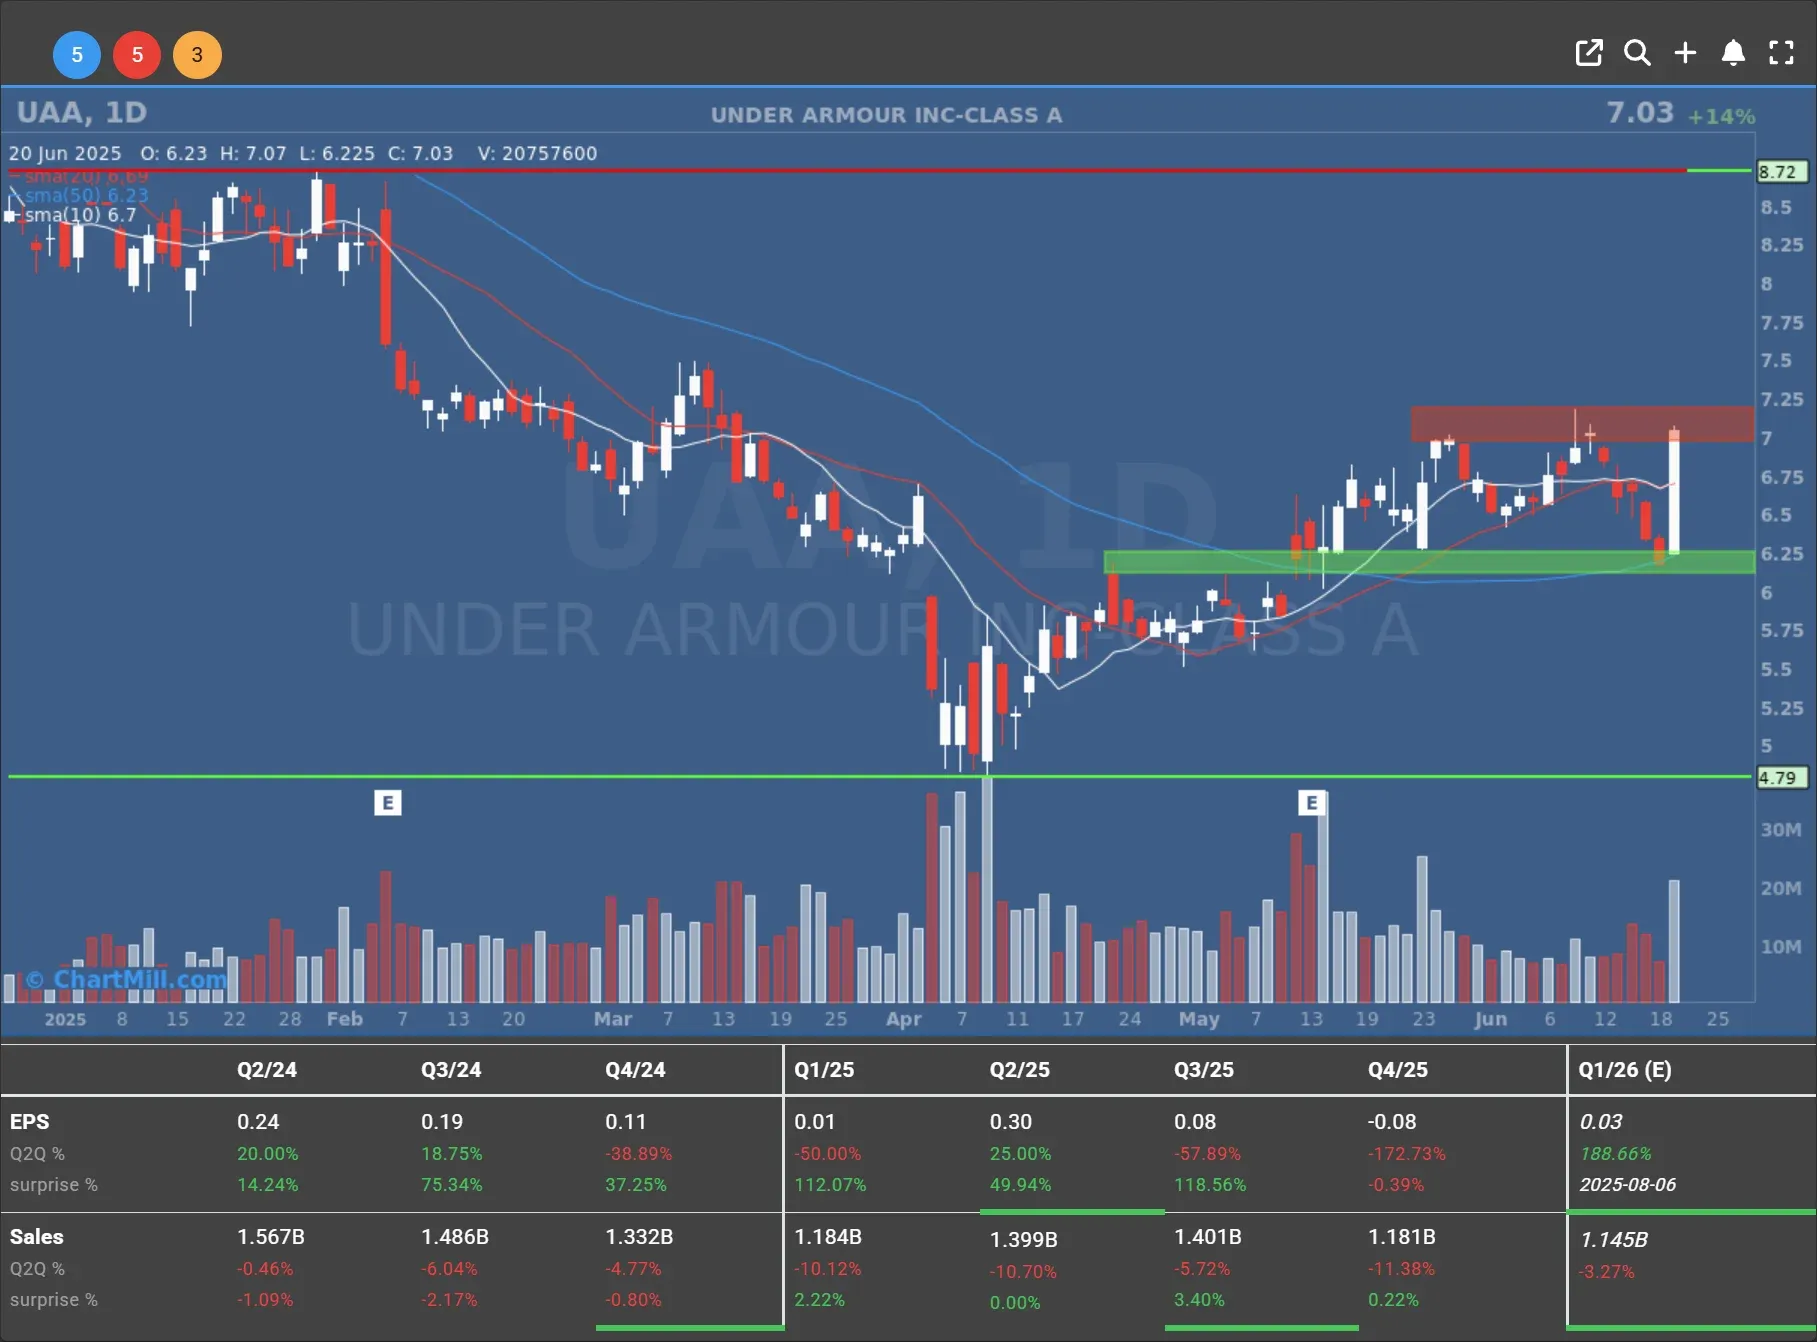Click the blue circle badge 5
The image size is (1817, 1342).
click(x=77, y=55)
